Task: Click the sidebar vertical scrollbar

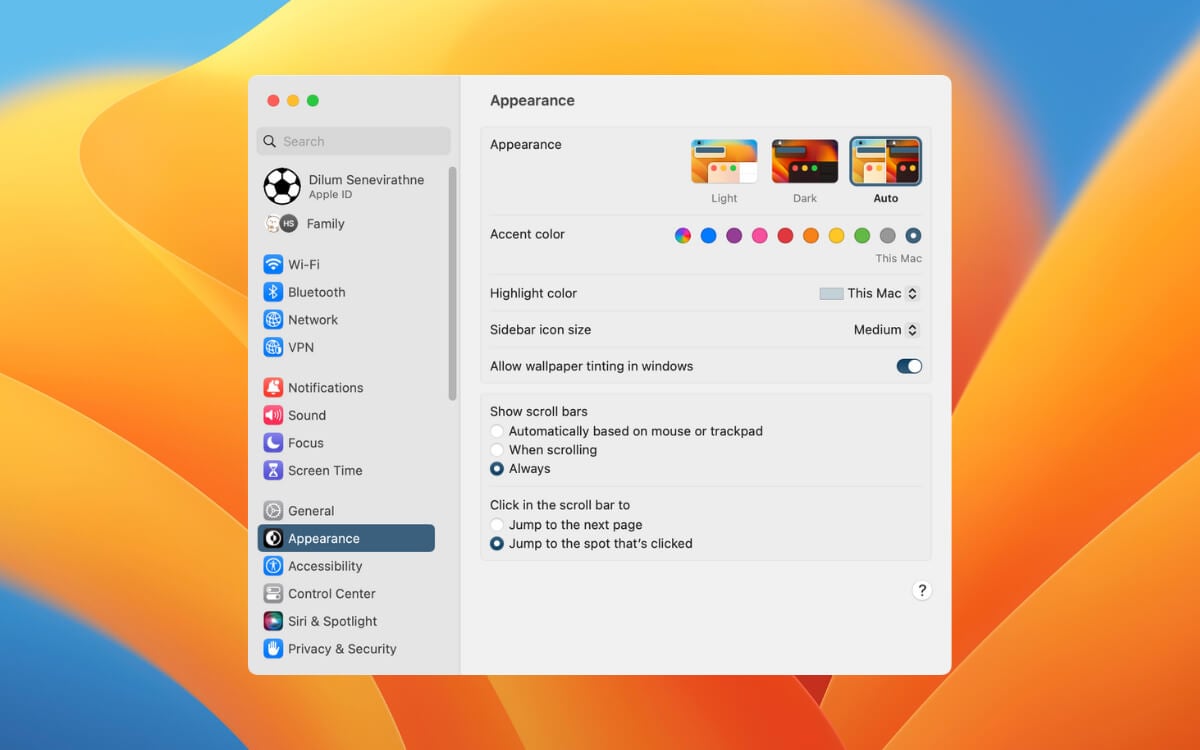Action: (453, 283)
